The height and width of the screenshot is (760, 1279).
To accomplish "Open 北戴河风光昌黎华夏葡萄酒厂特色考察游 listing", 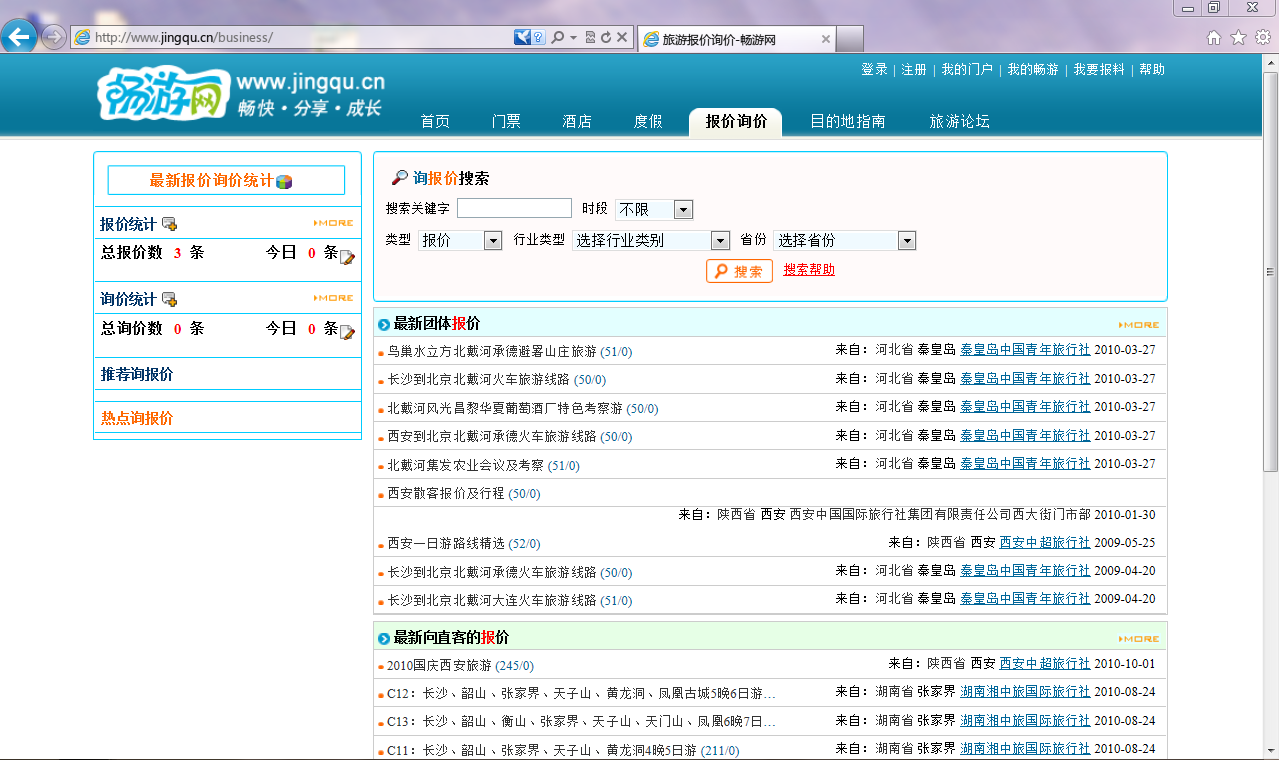I will (505, 408).
